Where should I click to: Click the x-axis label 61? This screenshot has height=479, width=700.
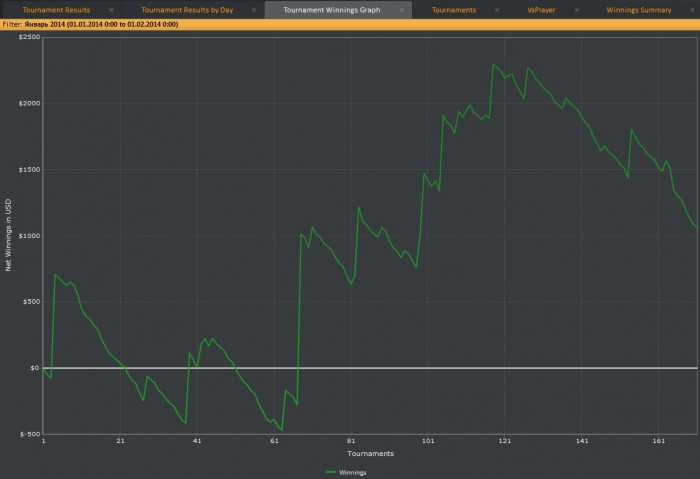point(274,441)
